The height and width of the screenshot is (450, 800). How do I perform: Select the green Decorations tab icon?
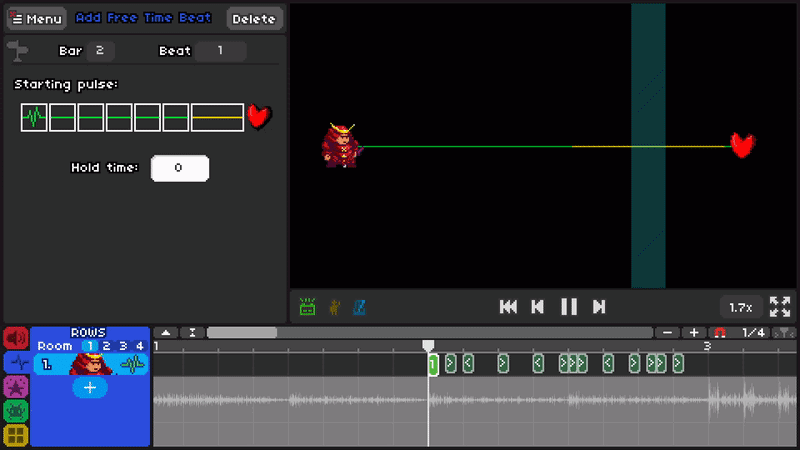[16, 410]
